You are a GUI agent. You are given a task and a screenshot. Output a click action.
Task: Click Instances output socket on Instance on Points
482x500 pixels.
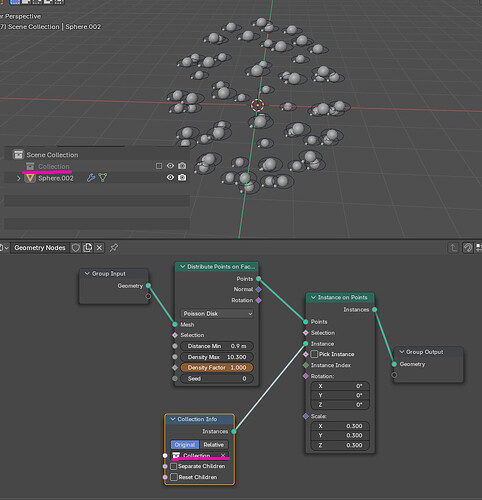(x=375, y=310)
